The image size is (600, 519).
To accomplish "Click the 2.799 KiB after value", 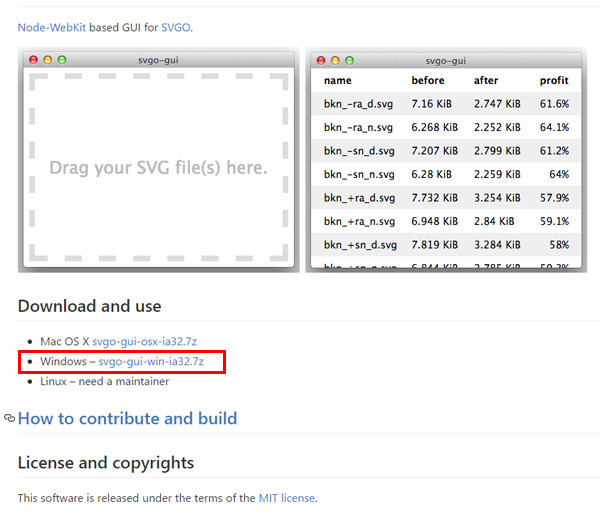I will 497,151.
